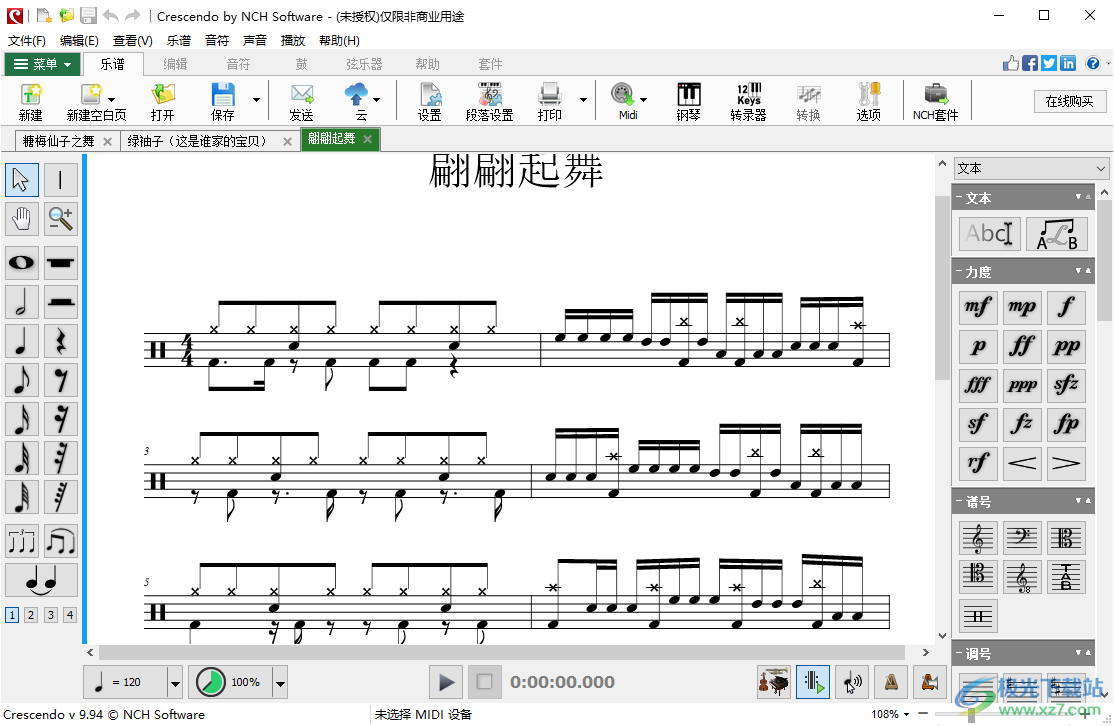1114x726 pixels.
Task: Switch to voice 2
Action: pyautogui.click(x=31, y=615)
